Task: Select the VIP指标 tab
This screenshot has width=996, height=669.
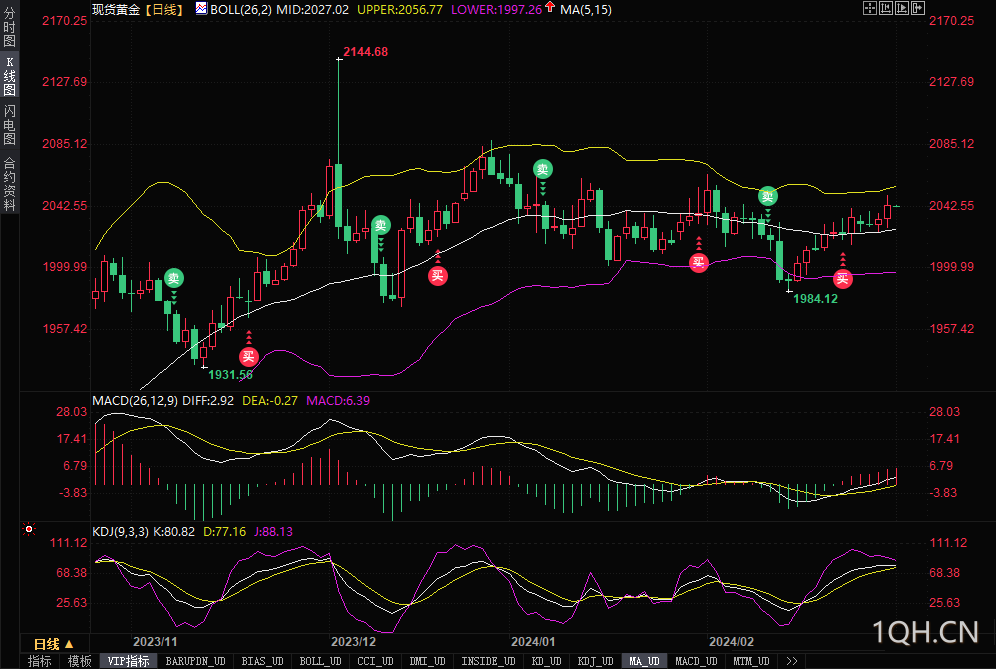Action: [129, 661]
